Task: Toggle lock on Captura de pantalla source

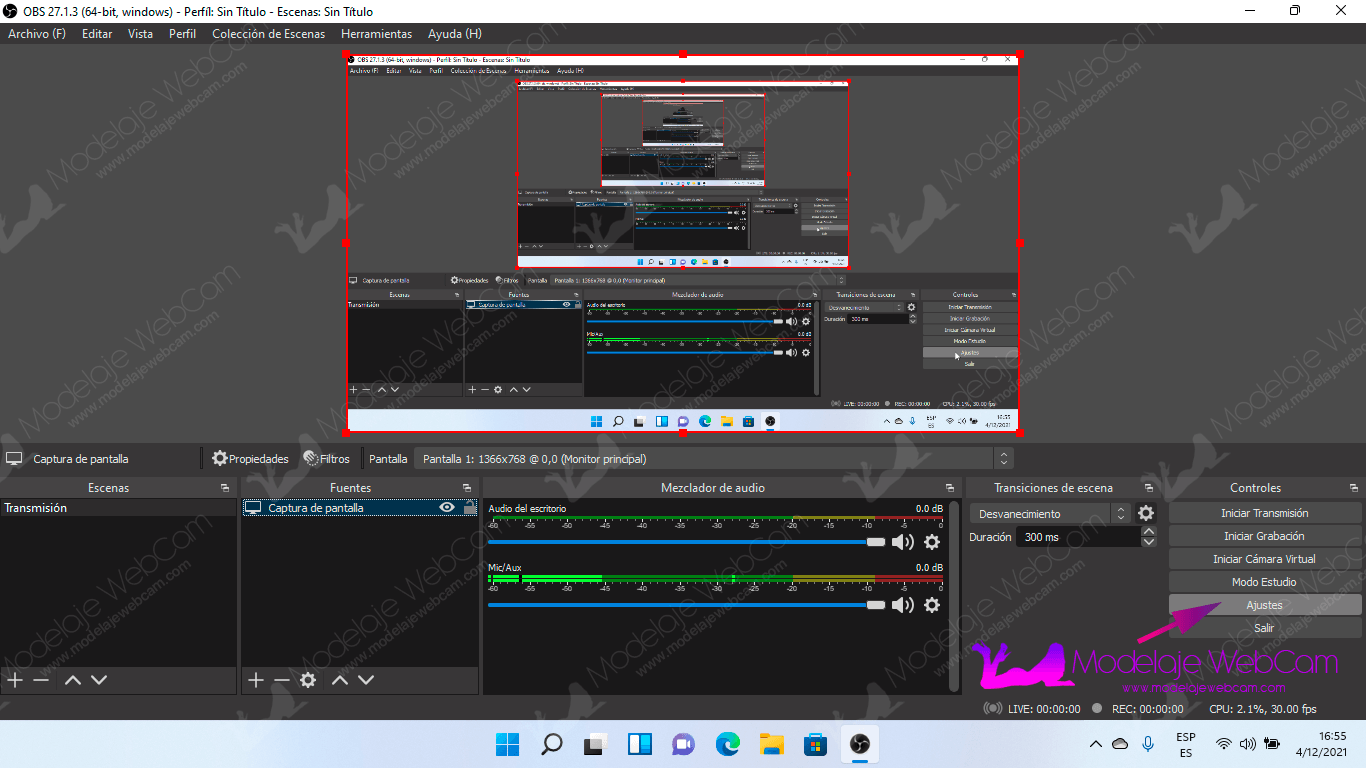Action: pos(470,508)
